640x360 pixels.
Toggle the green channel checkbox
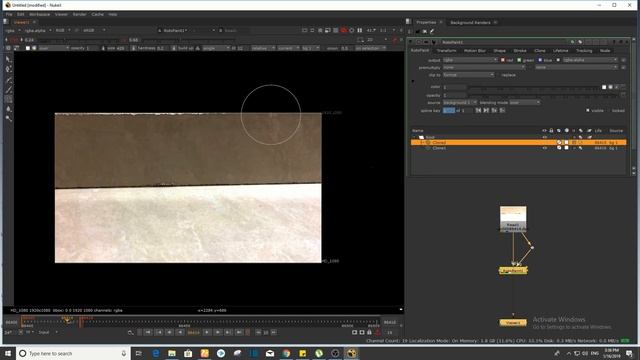(519, 60)
